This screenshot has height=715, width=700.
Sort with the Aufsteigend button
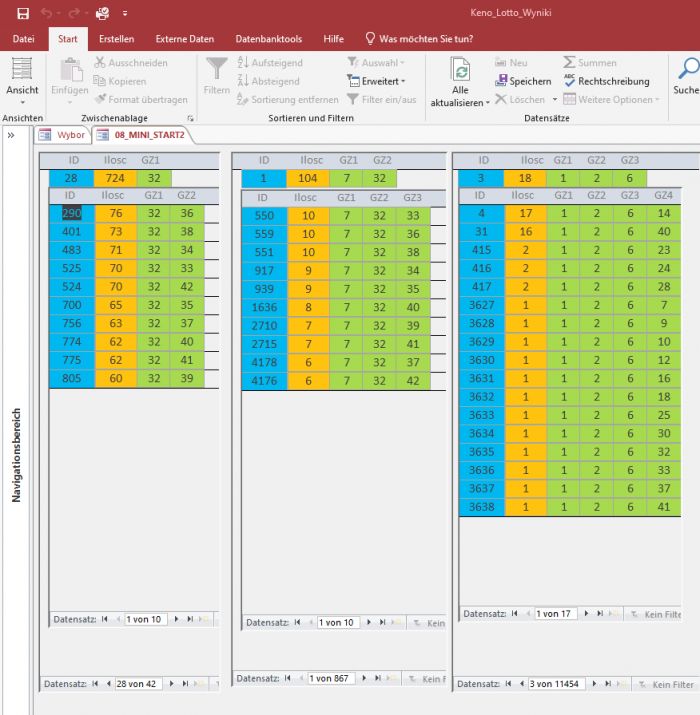coord(270,62)
